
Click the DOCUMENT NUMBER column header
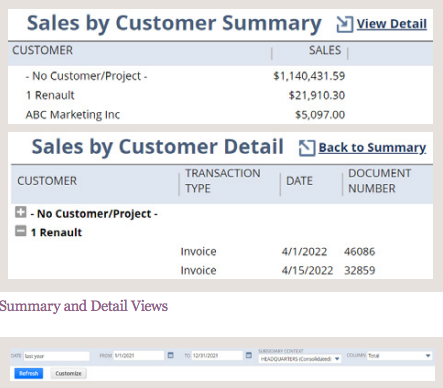380,181
